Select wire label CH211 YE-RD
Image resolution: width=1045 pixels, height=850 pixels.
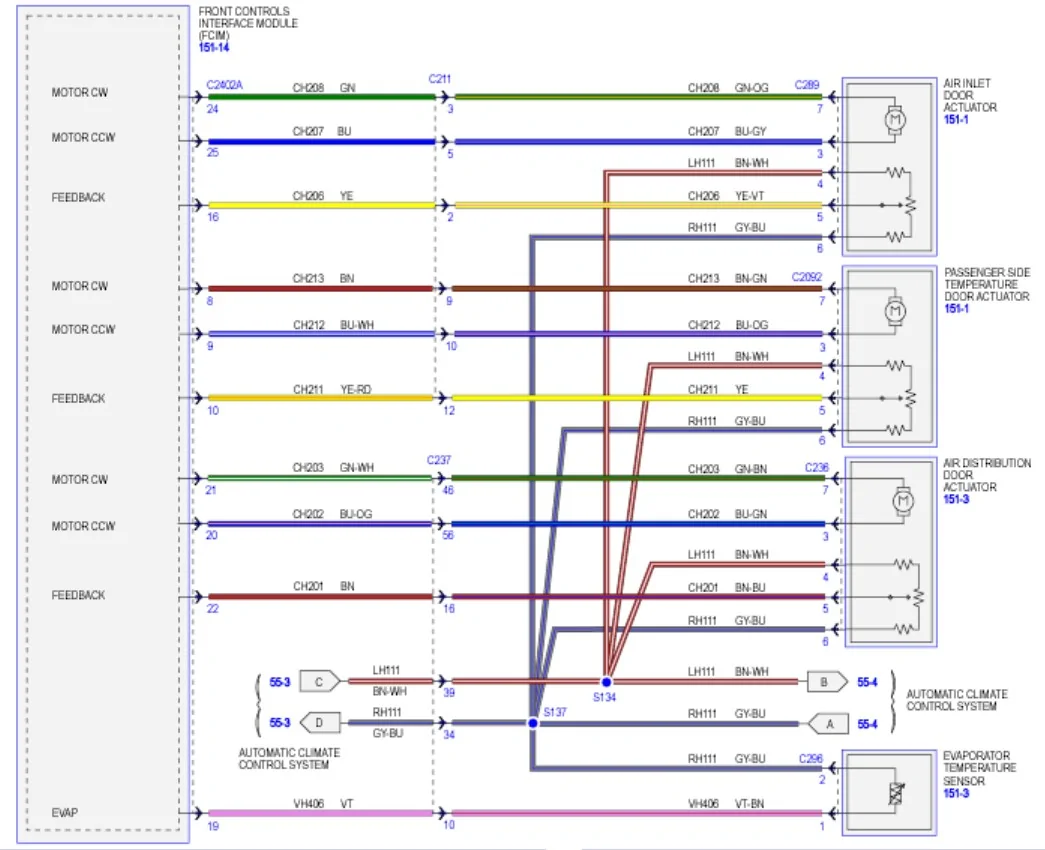pos(332,389)
